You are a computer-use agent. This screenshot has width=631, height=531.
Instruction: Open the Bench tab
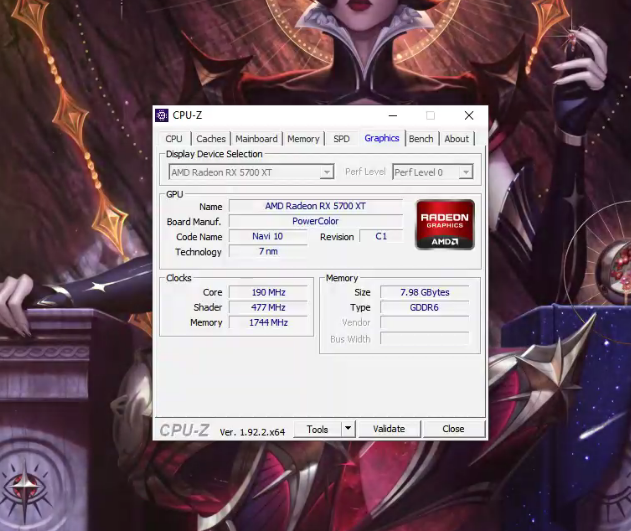pyautogui.click(x=421, y=139)
